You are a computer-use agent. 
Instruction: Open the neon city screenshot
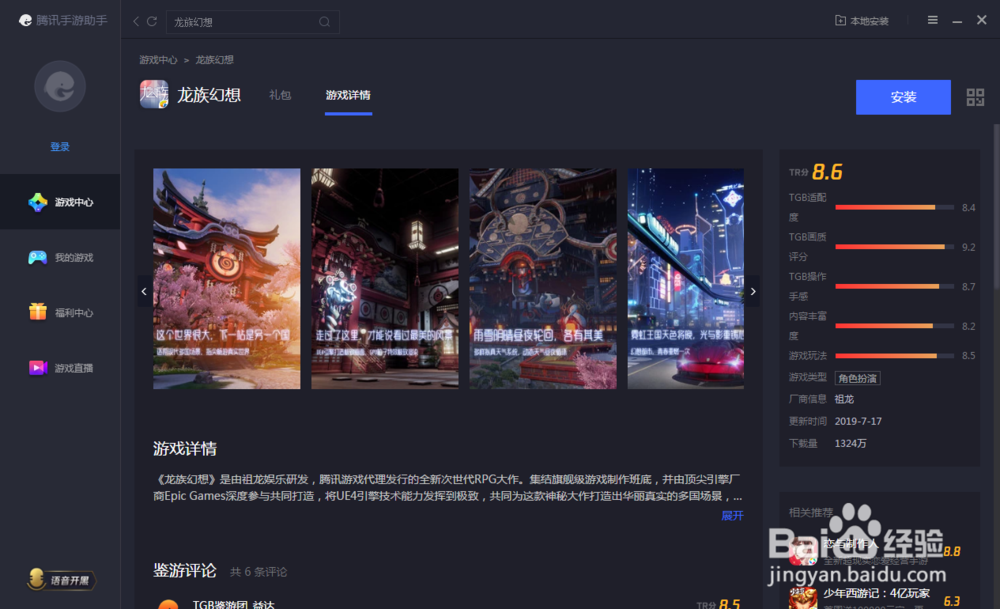(x=686, y=279)
